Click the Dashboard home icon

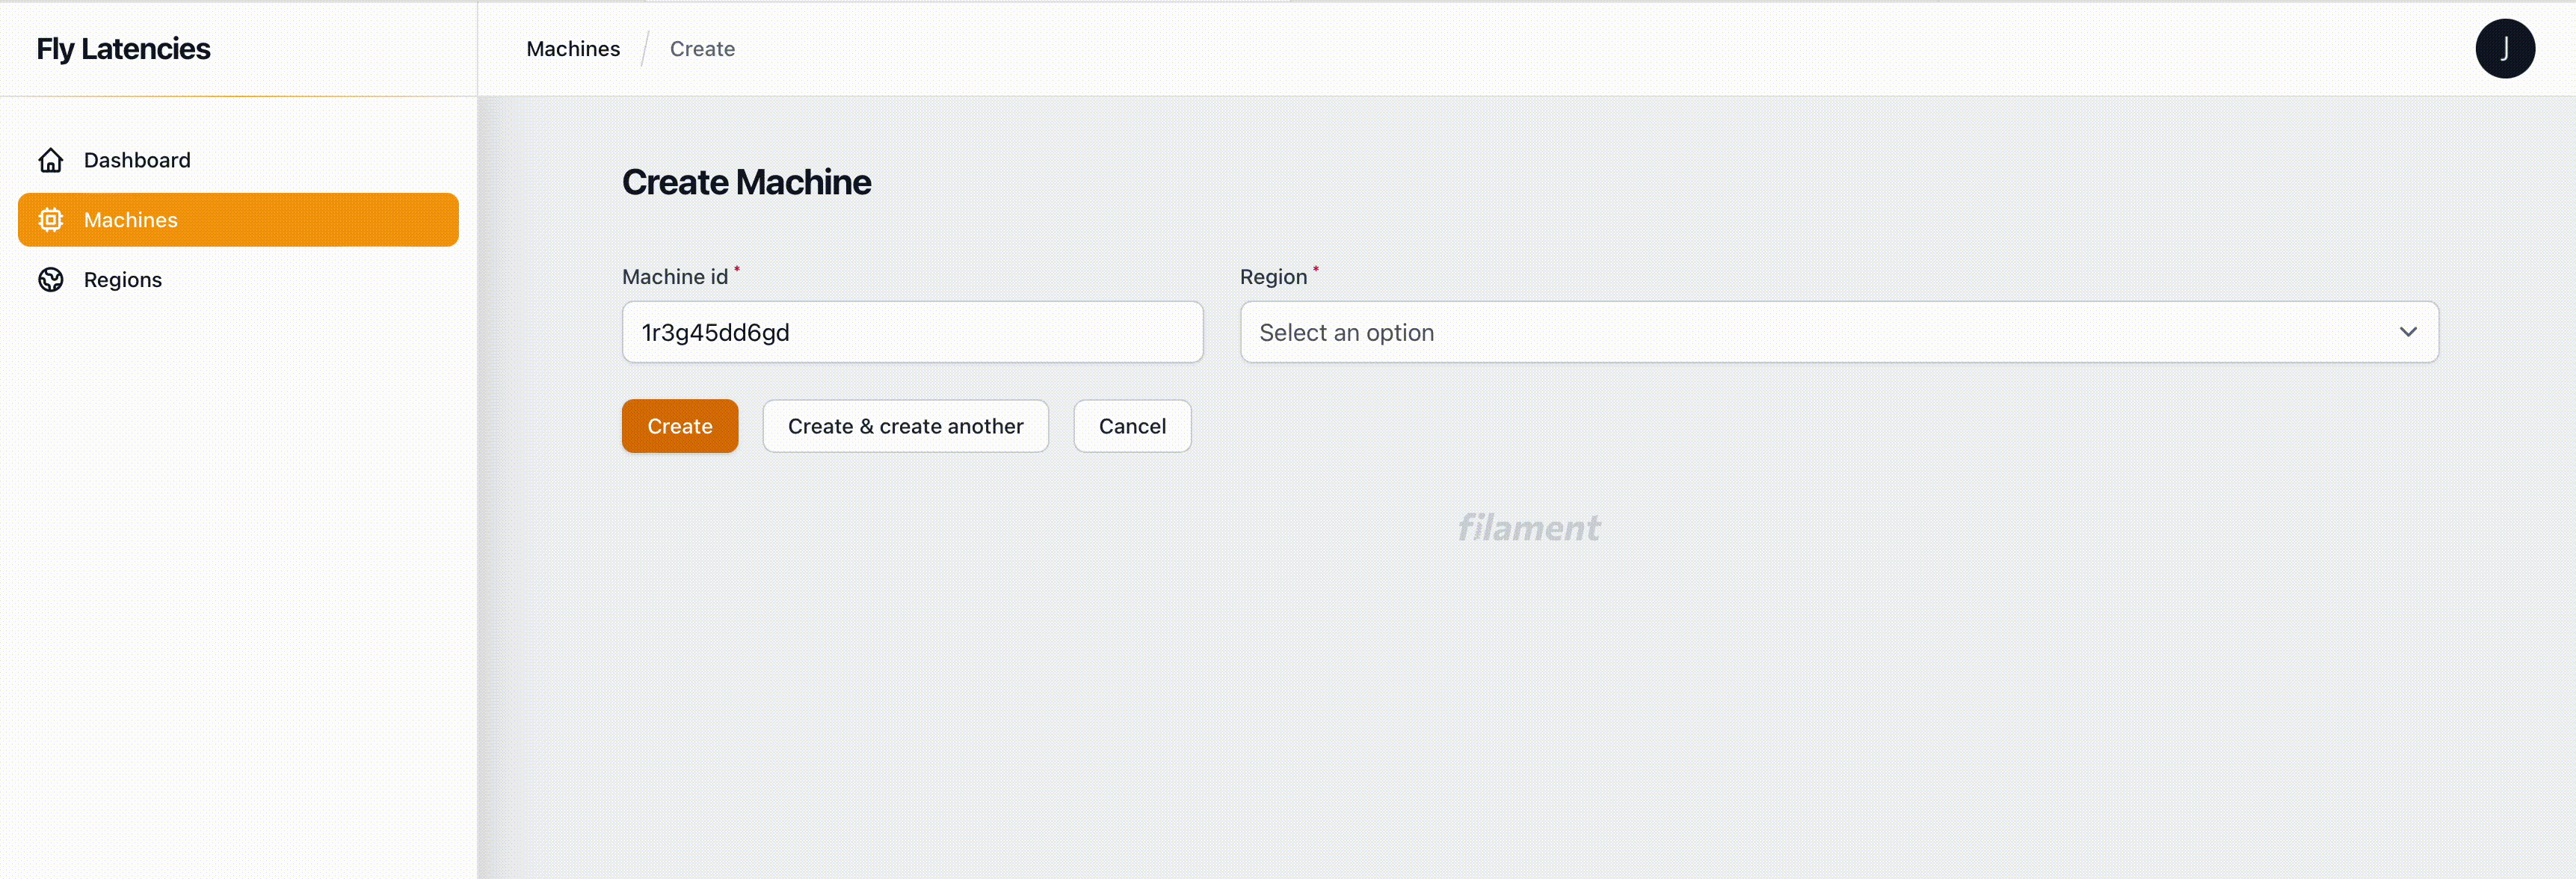click(x=51, y=160)
